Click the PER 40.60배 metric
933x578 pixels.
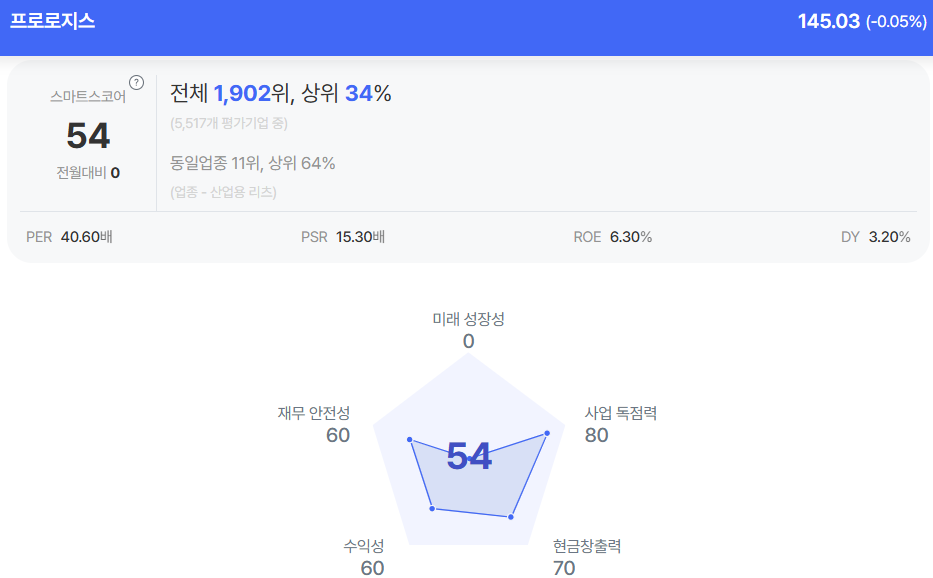tap(69, 237)
